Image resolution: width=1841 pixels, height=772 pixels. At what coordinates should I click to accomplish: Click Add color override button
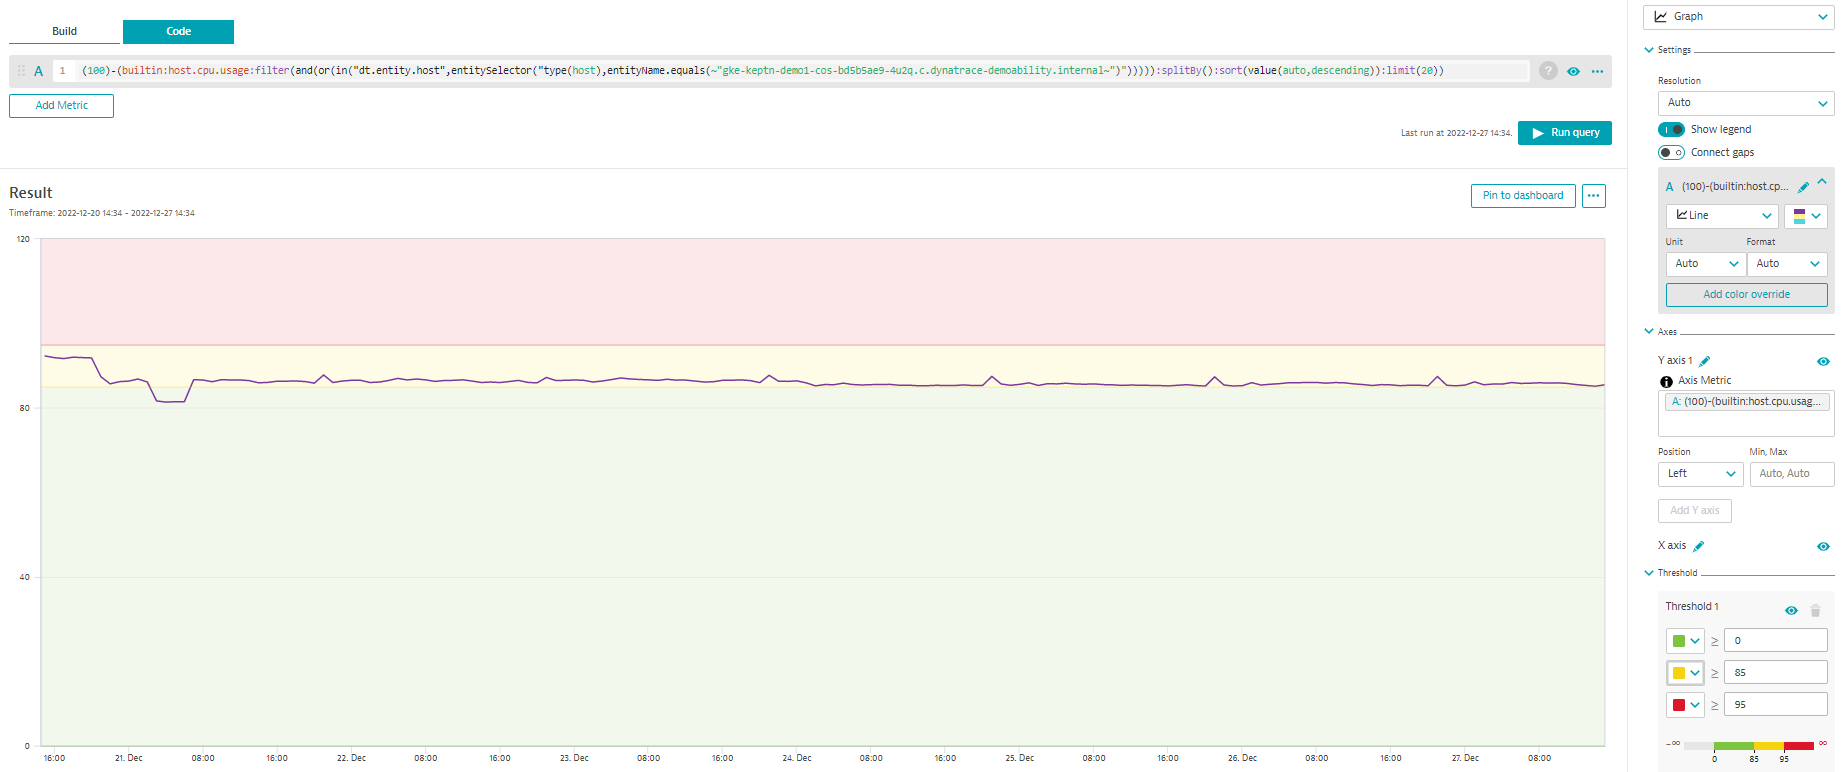click(x=1746, y=295)
